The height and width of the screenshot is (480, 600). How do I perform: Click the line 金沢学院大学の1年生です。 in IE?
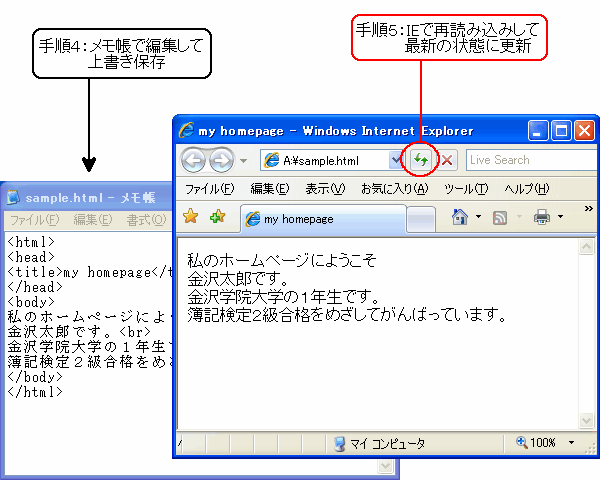pos(284,297)
